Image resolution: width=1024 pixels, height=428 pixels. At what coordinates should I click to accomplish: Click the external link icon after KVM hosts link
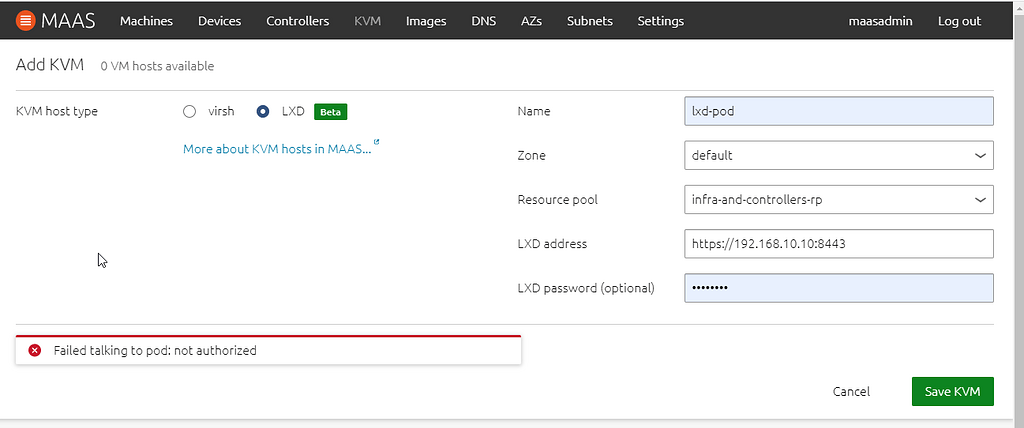(376, 142)
